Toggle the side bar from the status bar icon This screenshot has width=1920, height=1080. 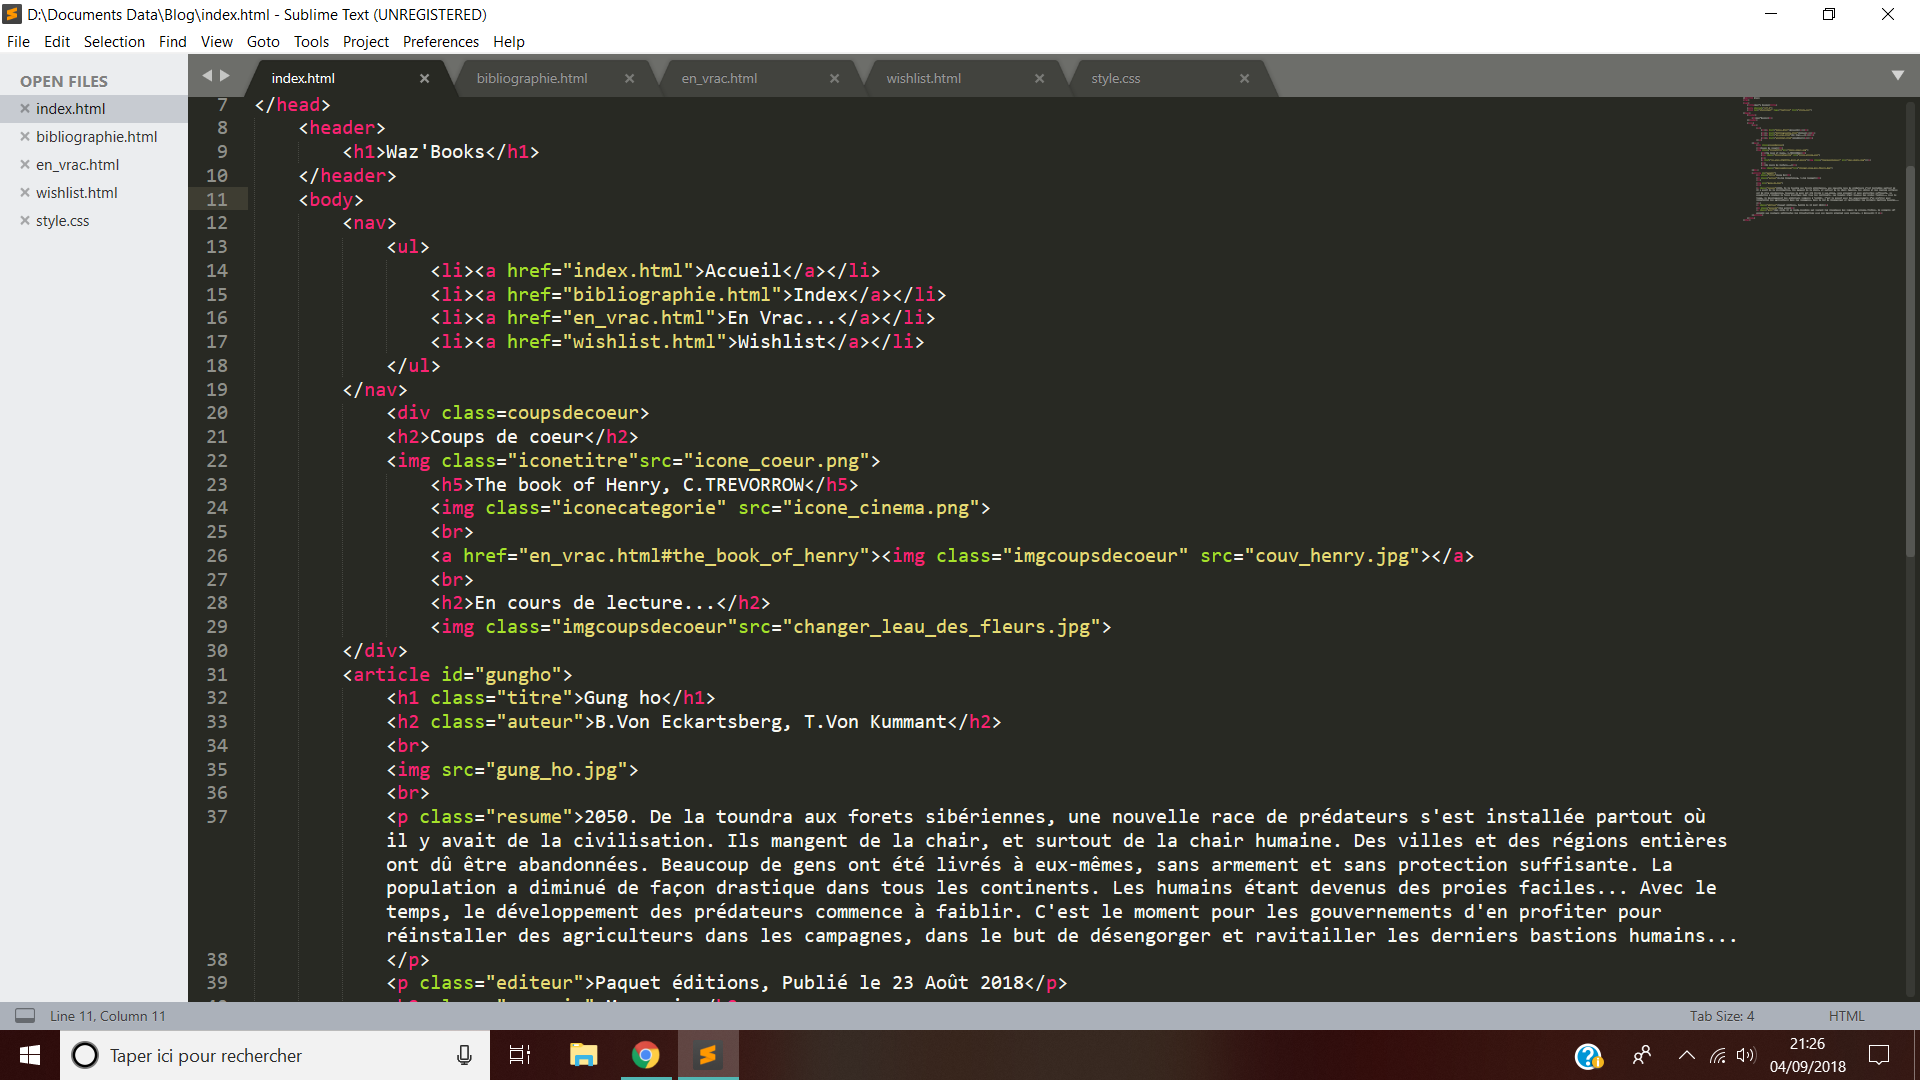[x=25, y=1015]
